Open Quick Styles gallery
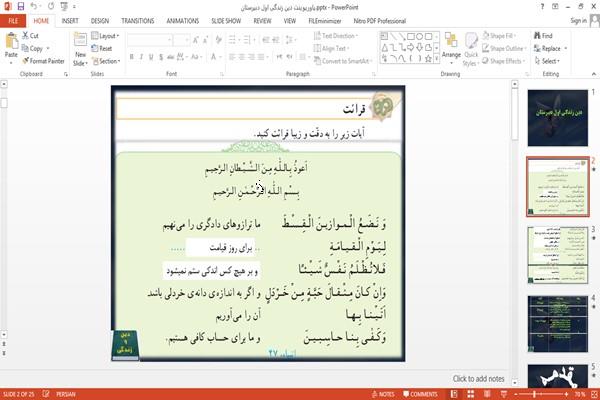Image resolution: width=600 pixels, height=400 pixels. [x=471, y=49]
